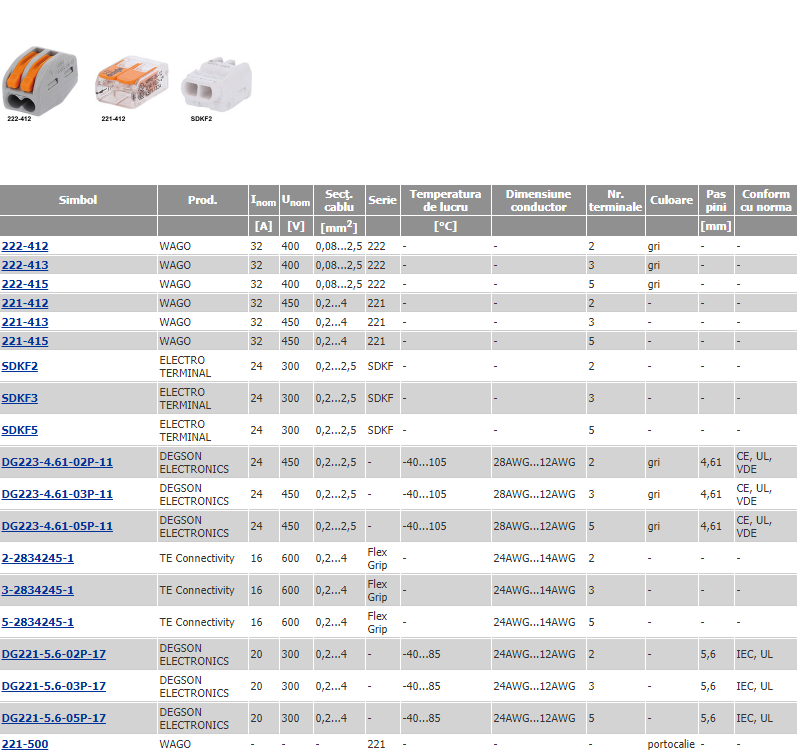Click the [°C] unit header cell
Viewport: 797px width, 752px height.
(x=446, y=226)
